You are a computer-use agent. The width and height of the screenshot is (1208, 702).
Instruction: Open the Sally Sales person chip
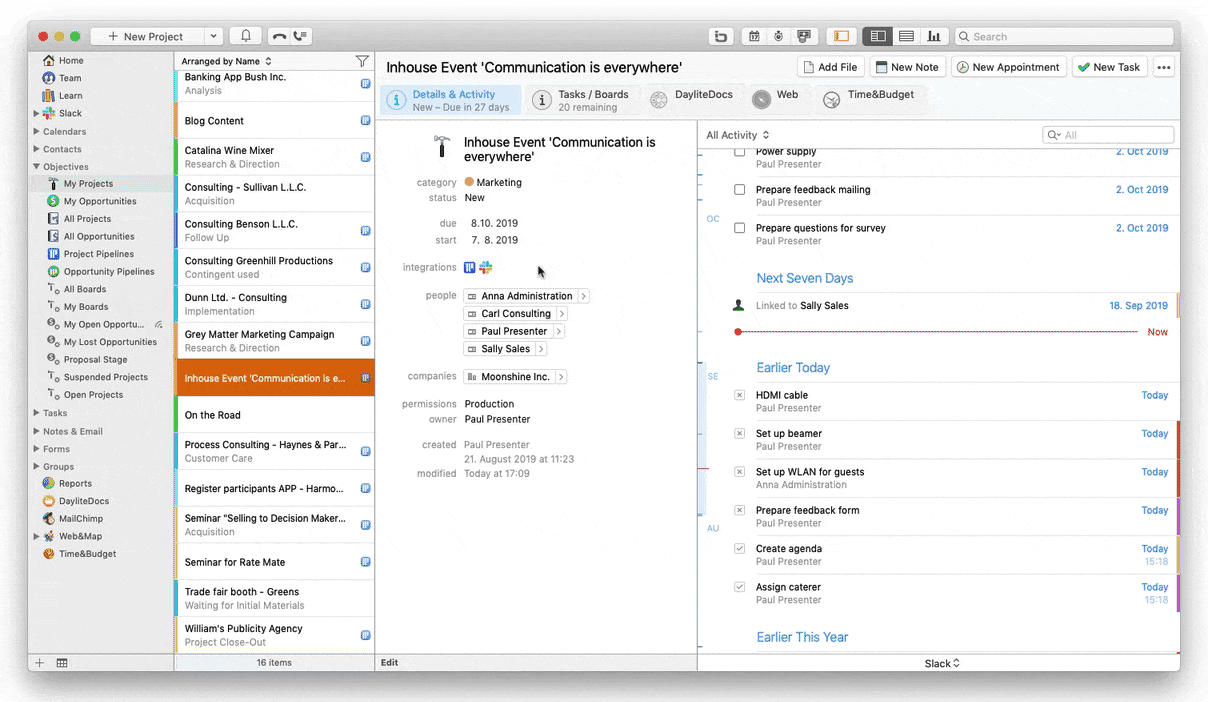coord(505,349)
